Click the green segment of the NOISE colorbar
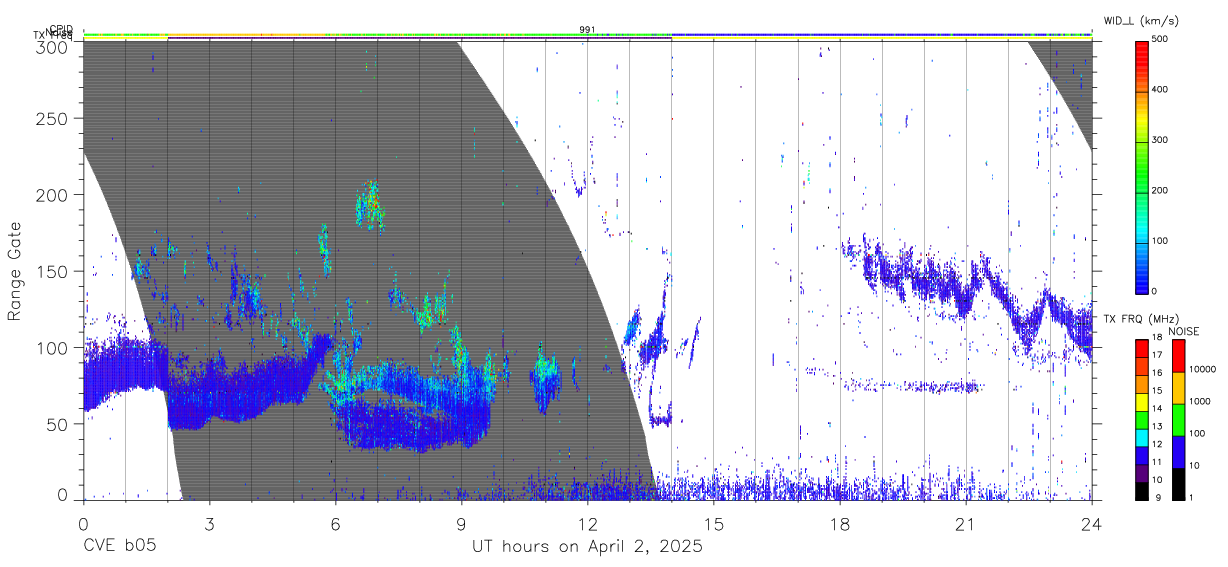Viewport: 1228px width, 567px height. (x=1179, y=420)
